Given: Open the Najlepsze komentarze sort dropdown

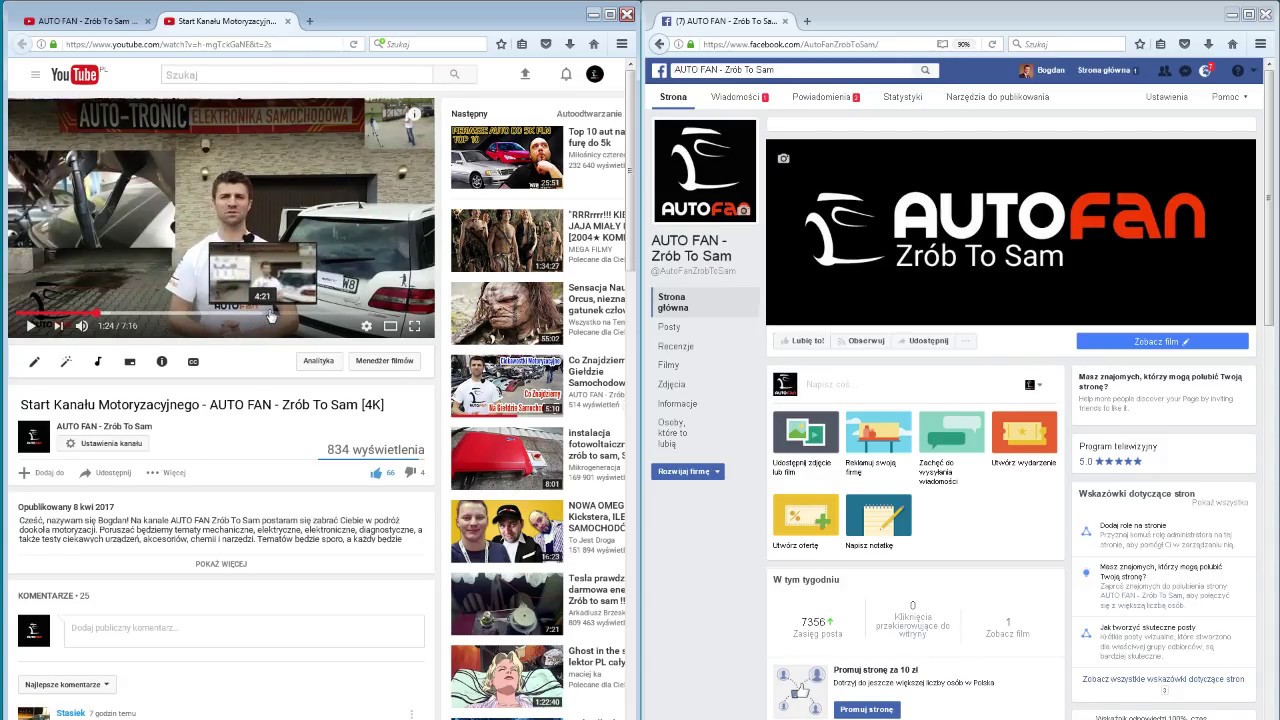Looking at the screenshot, I should (x=66, y=685).
